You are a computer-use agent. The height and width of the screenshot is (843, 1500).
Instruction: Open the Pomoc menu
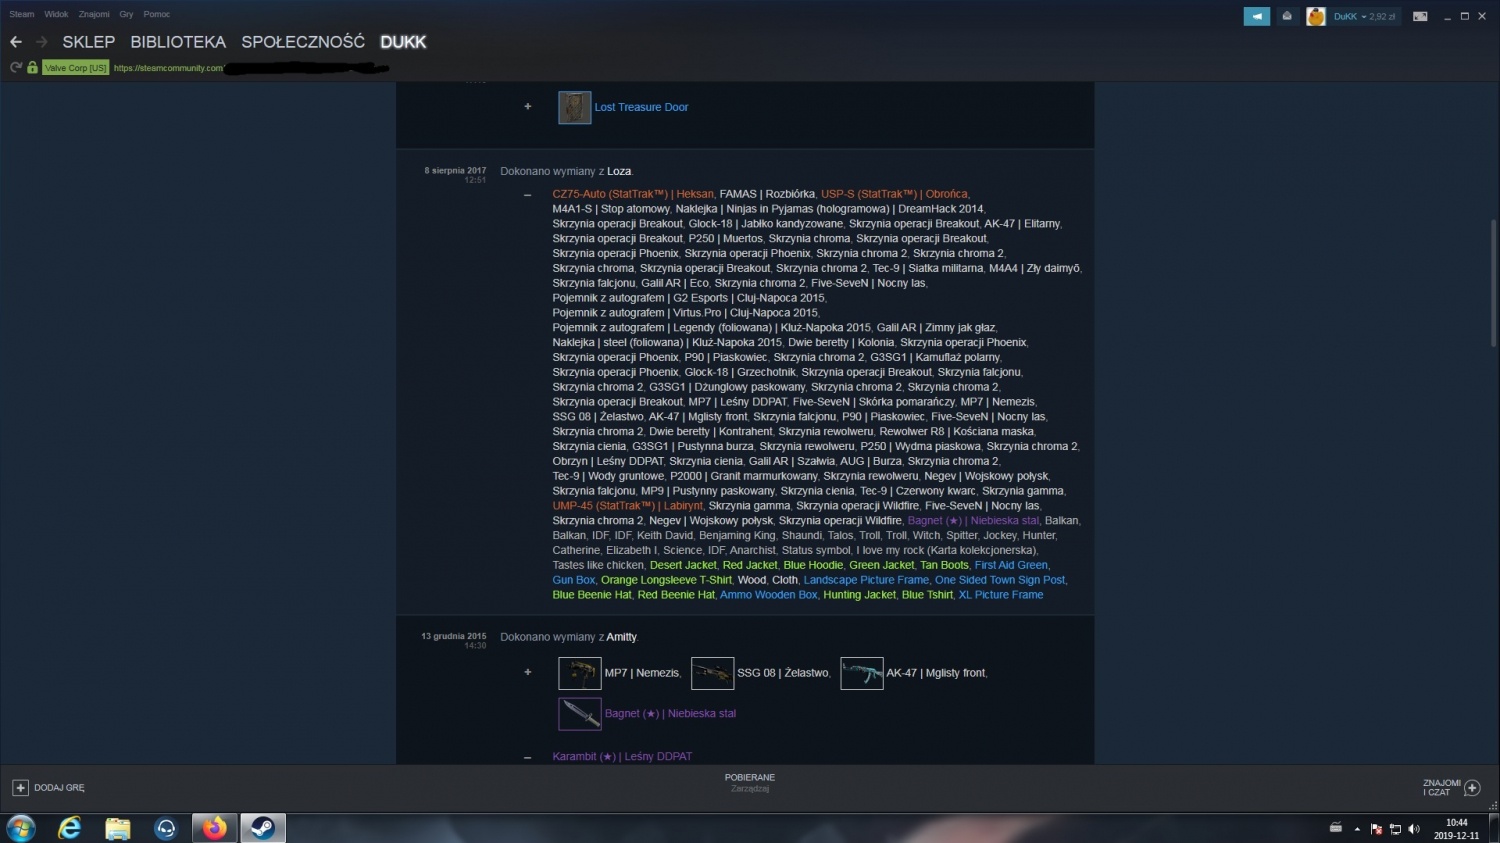click(x=156, y=15)
